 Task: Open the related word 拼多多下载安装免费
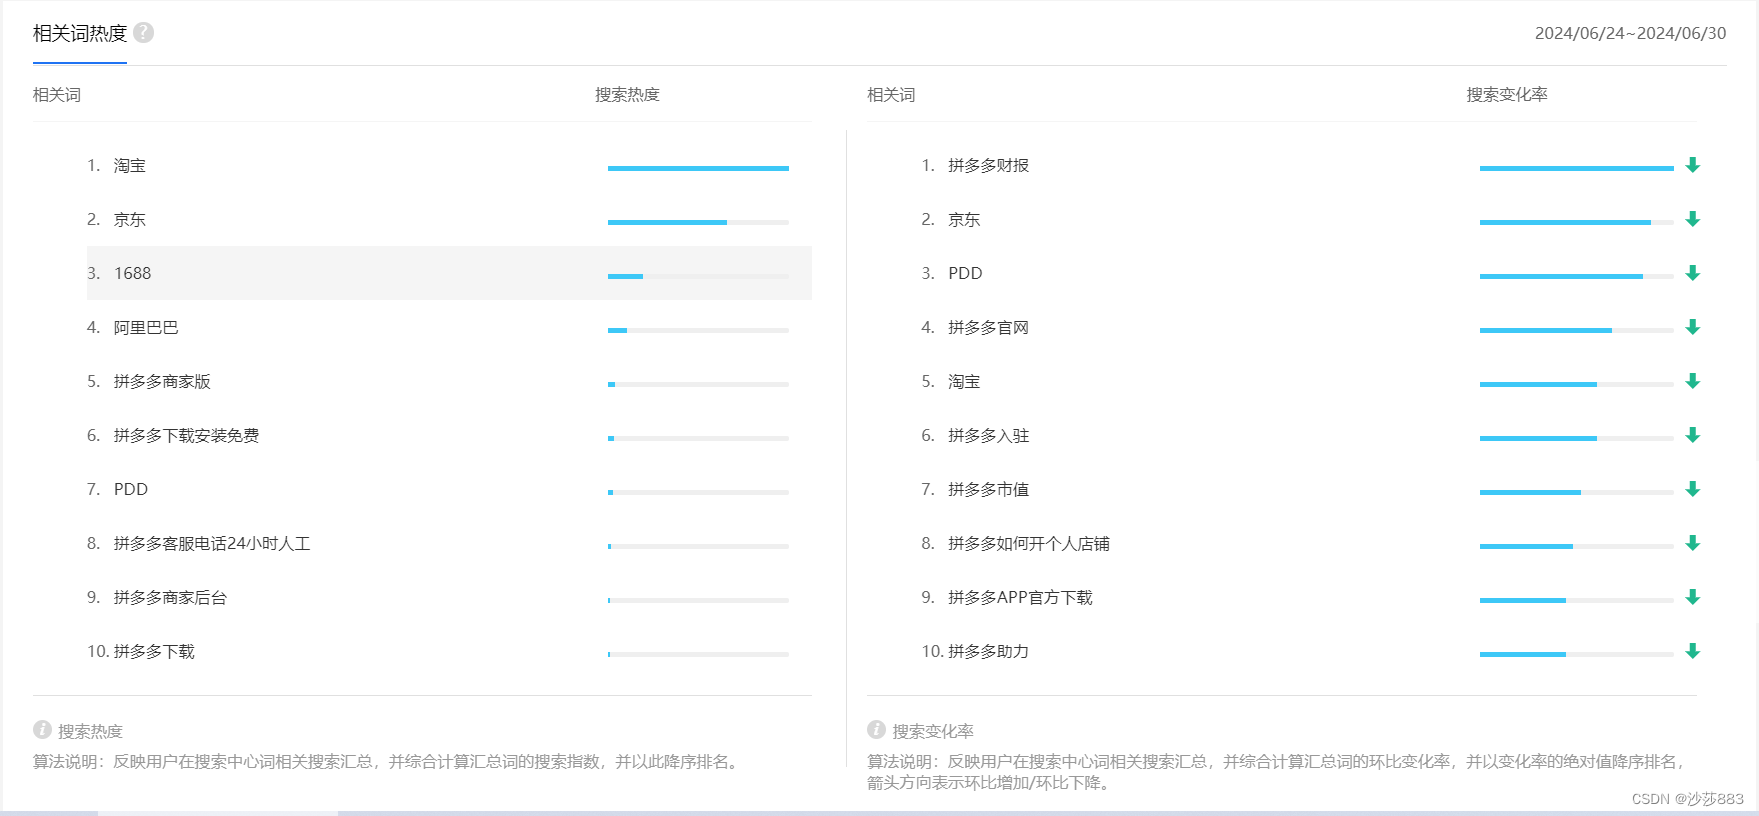click(186, 436)
